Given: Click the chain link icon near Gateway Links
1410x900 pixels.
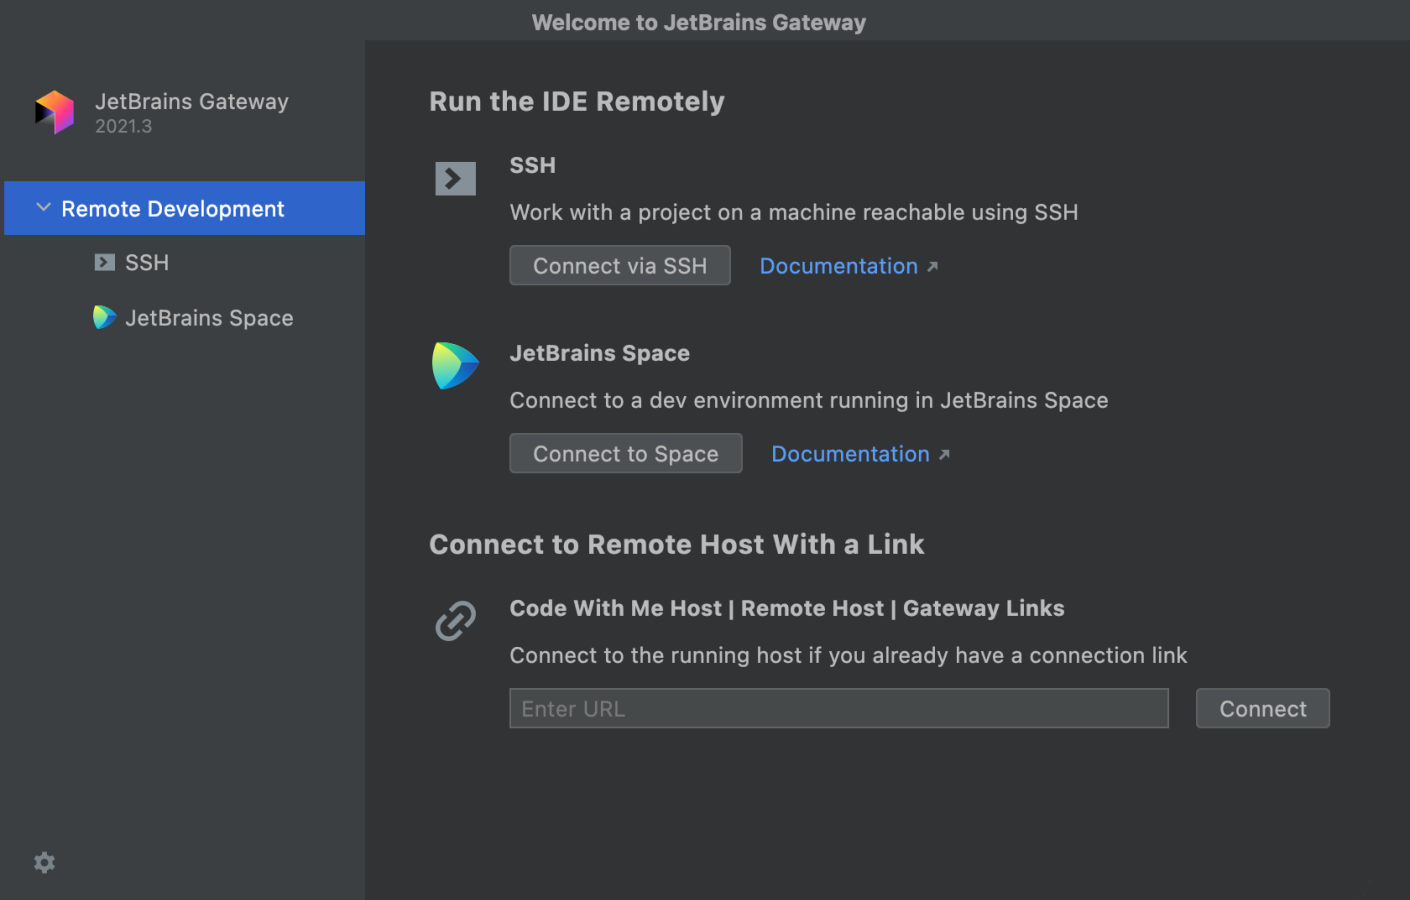Looking at the screenshot, I should point(455,620).
